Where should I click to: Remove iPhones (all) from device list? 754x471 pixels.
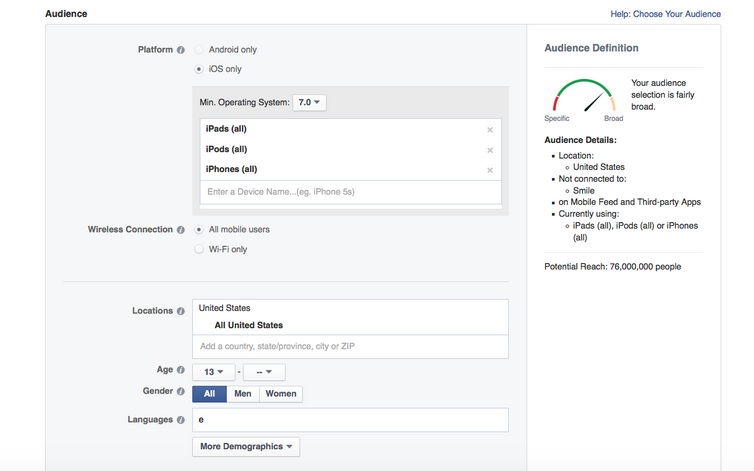pyautogui.click(x=490, y=170)
